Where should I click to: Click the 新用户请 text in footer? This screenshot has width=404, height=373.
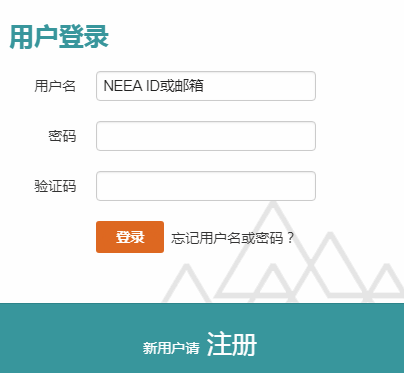[171, 348]
